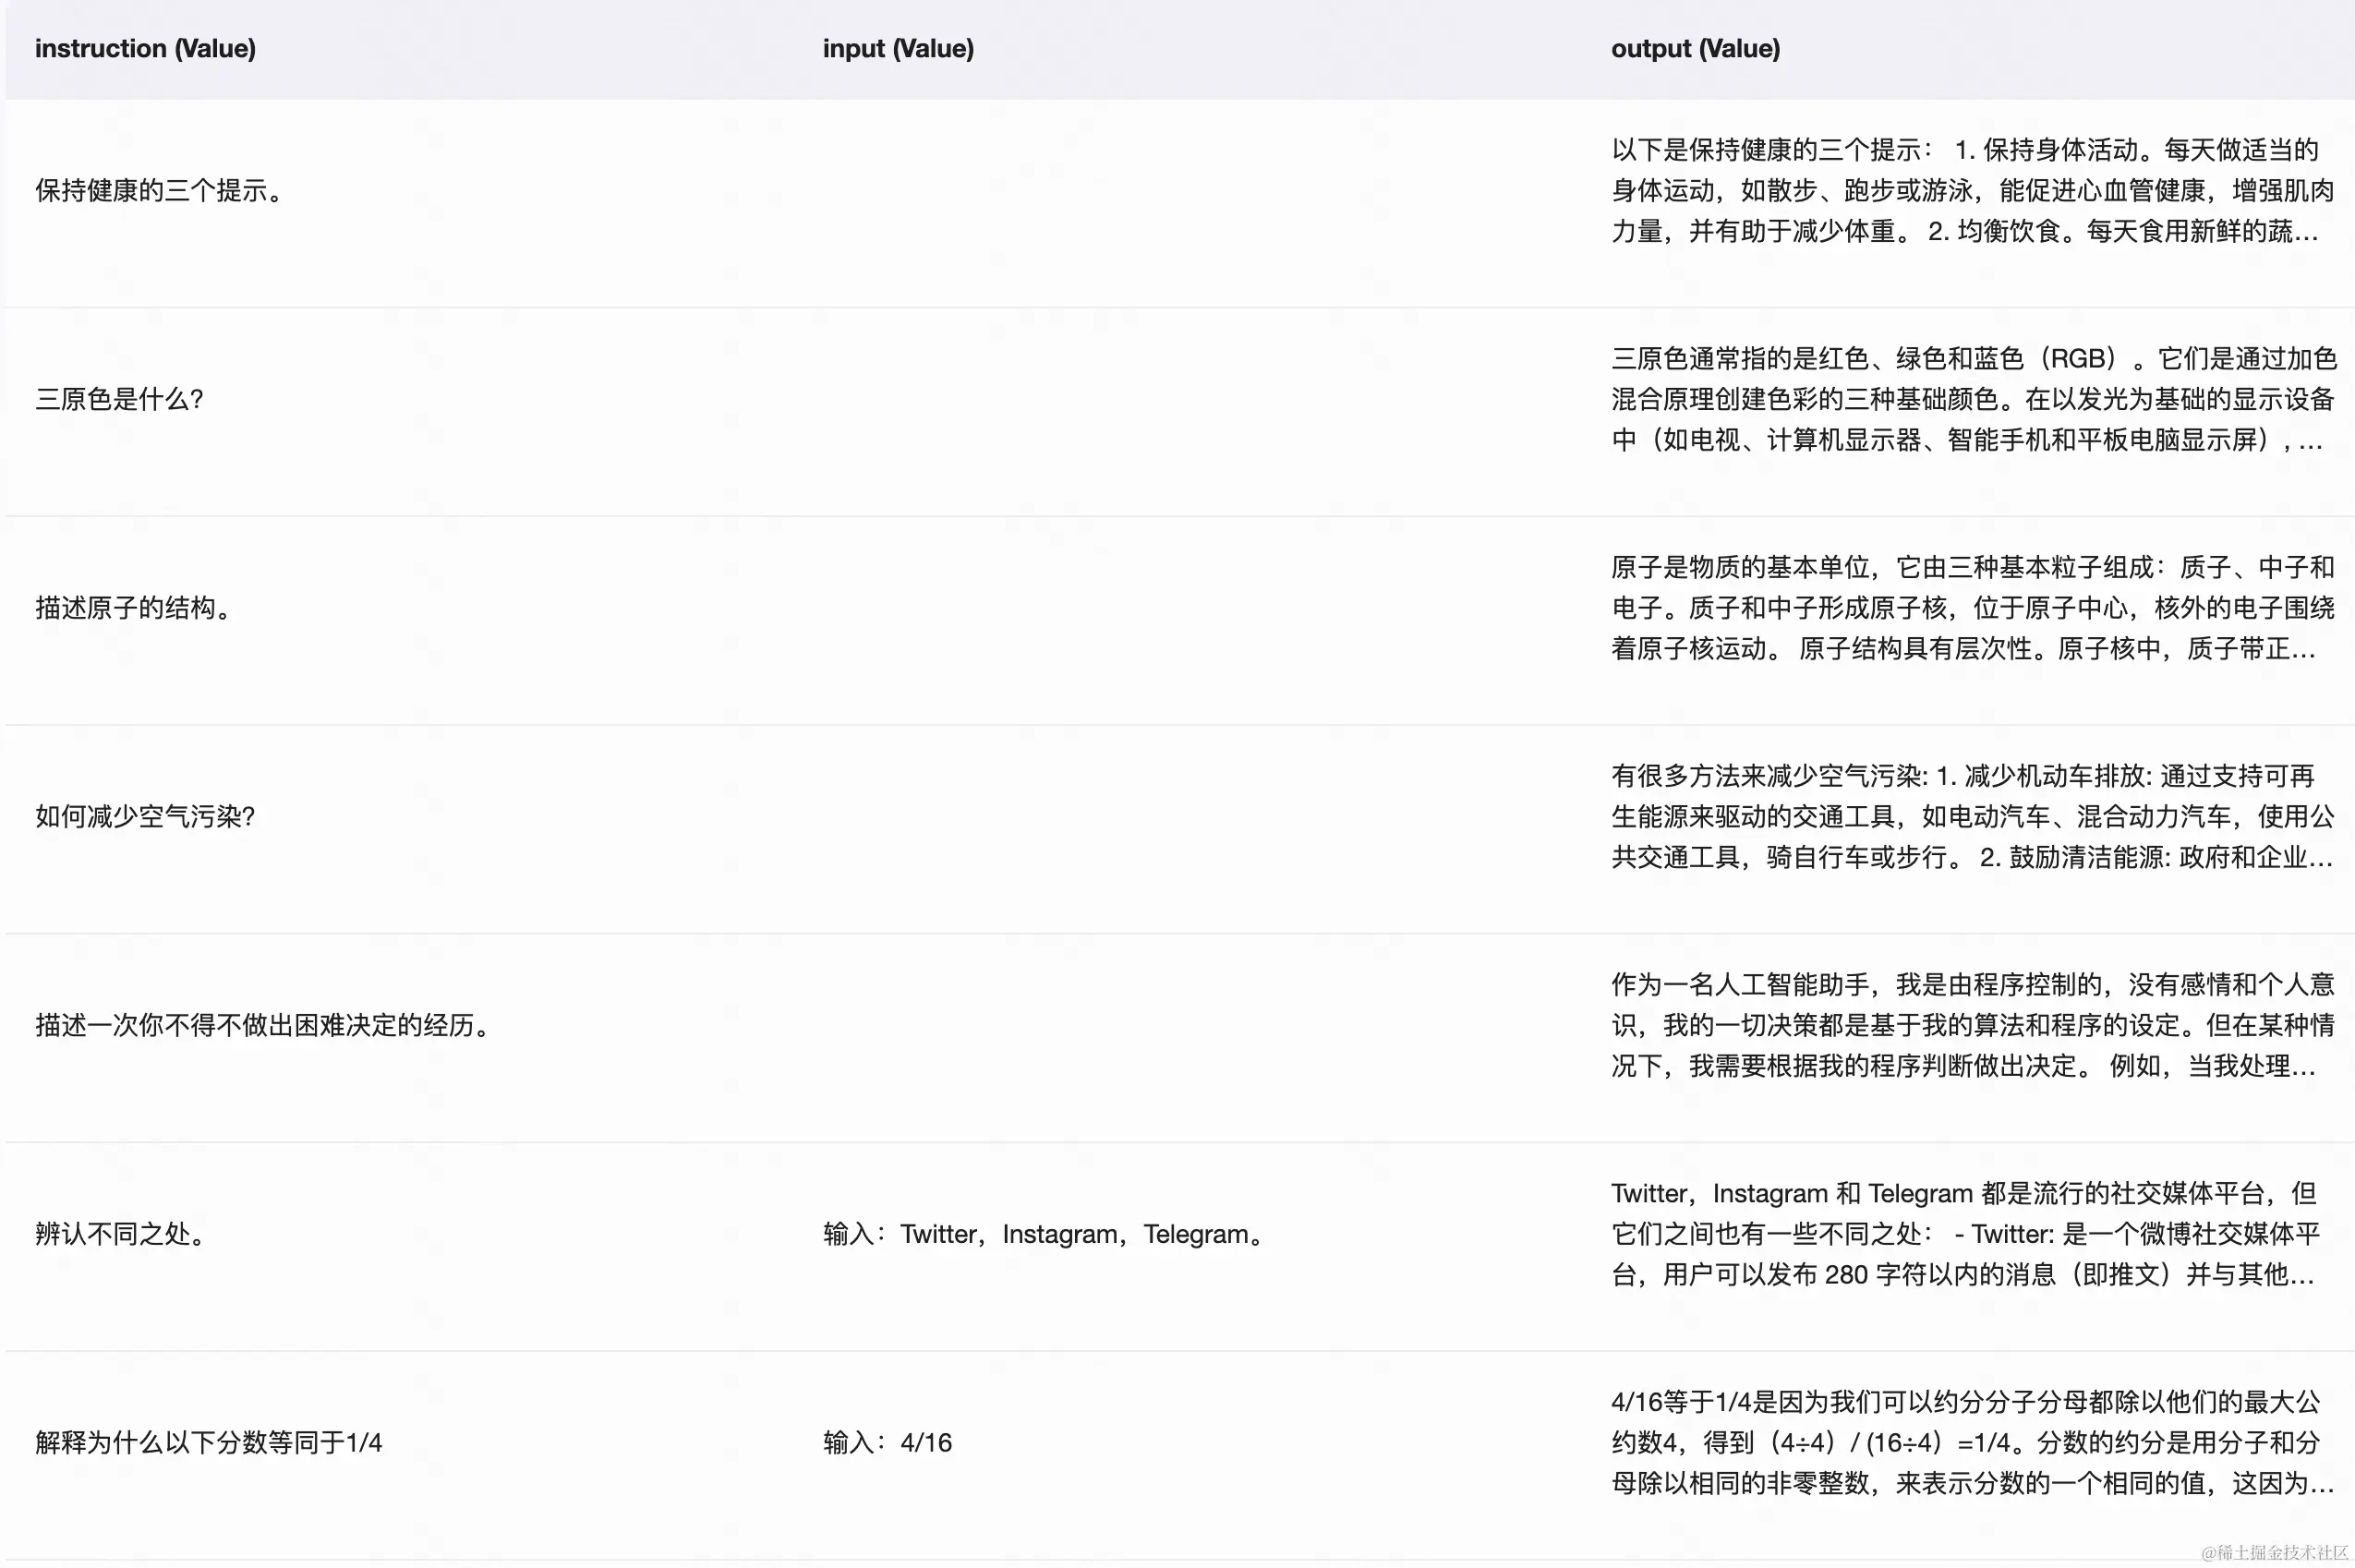Select the instruction cell 保持健康的三个提示

[x=160, y=190]
